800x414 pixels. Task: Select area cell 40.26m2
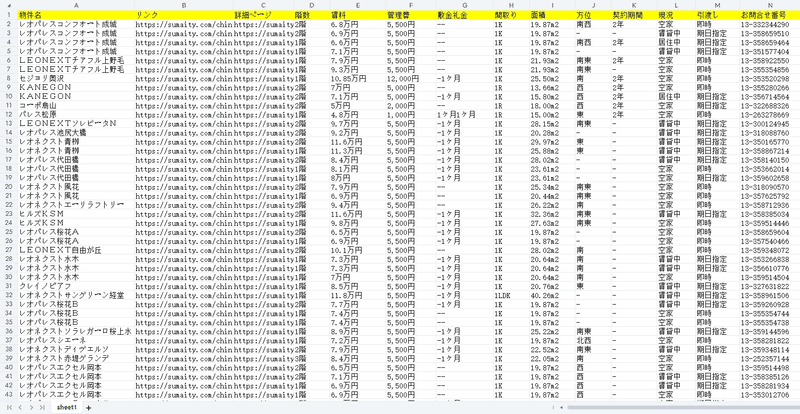pos(552,296)
